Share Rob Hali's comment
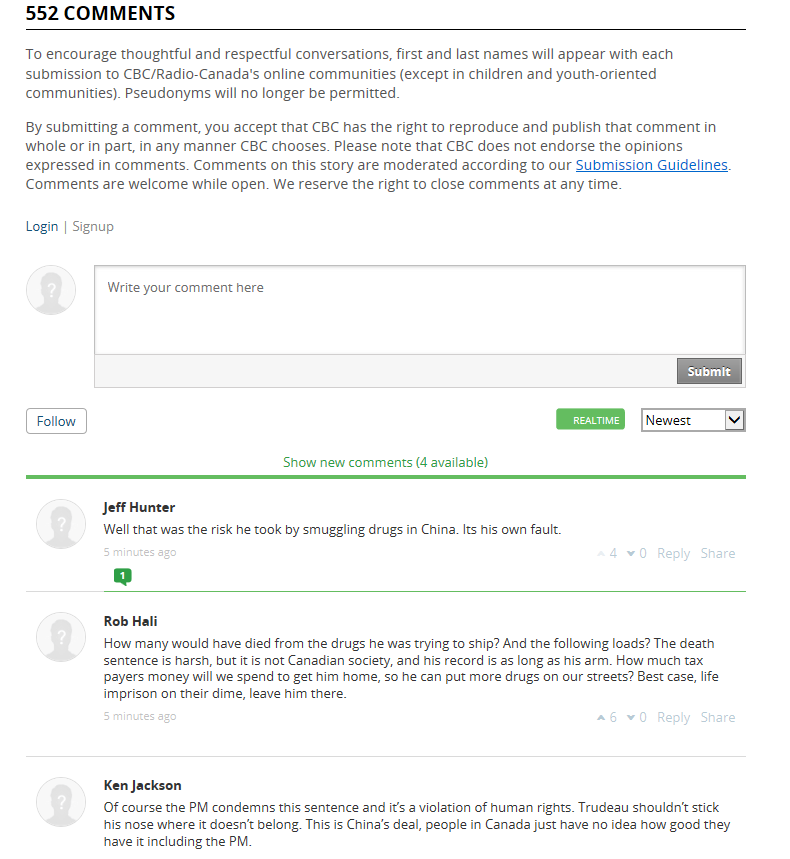 pyautogui.click(x=717, y=718)
